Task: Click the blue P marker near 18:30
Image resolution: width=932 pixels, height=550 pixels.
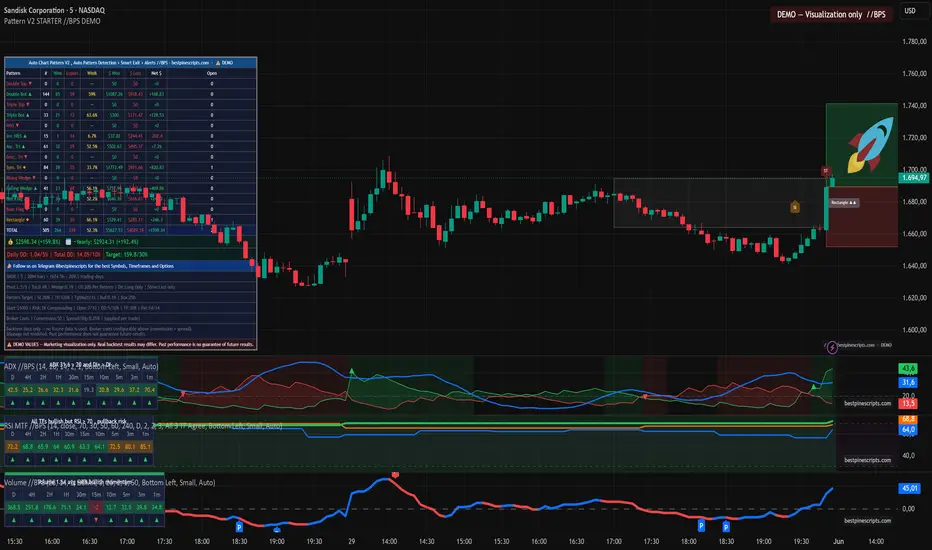Action: [239, 527]
